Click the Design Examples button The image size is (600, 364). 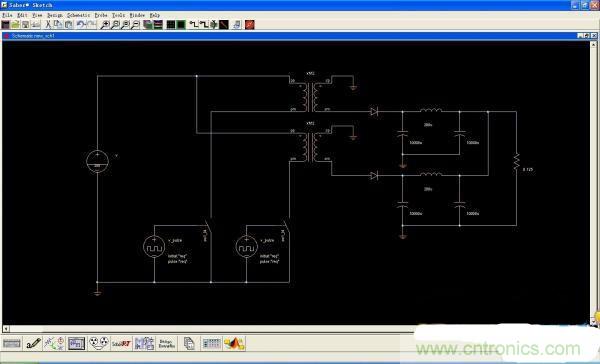[166, 344]
